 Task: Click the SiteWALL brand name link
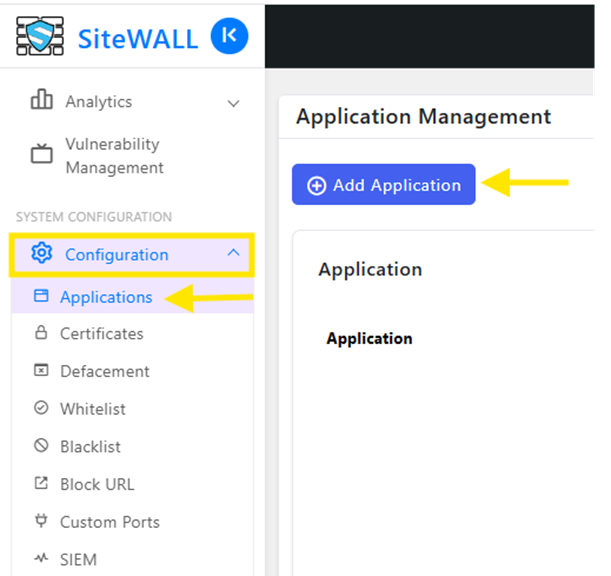pos(138,39)
